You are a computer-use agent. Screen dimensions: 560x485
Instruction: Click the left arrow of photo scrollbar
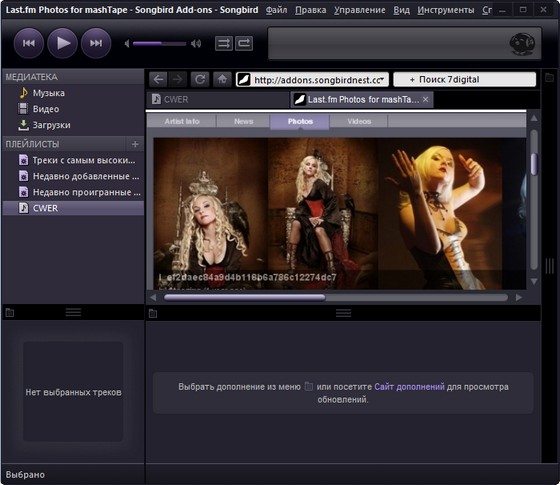click(x=153, y=298)
